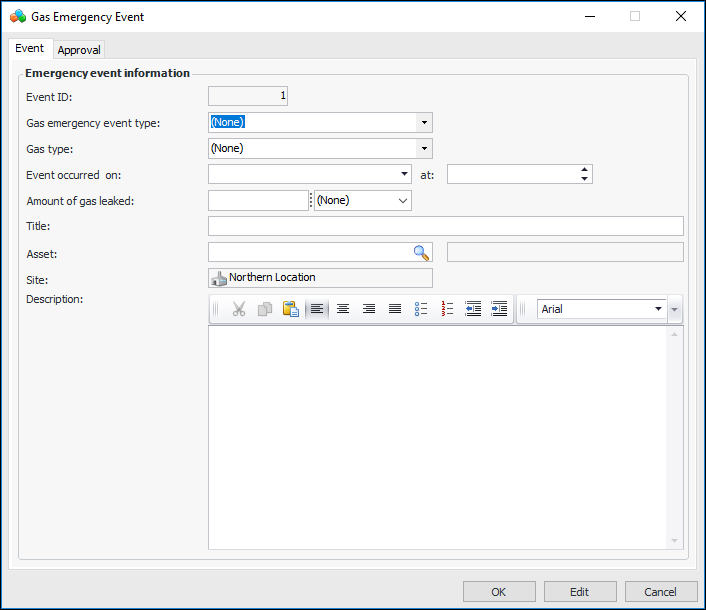Toggle left alignment in description toolbar
This screenshot has height=610, width=706.
pos(317,309)
